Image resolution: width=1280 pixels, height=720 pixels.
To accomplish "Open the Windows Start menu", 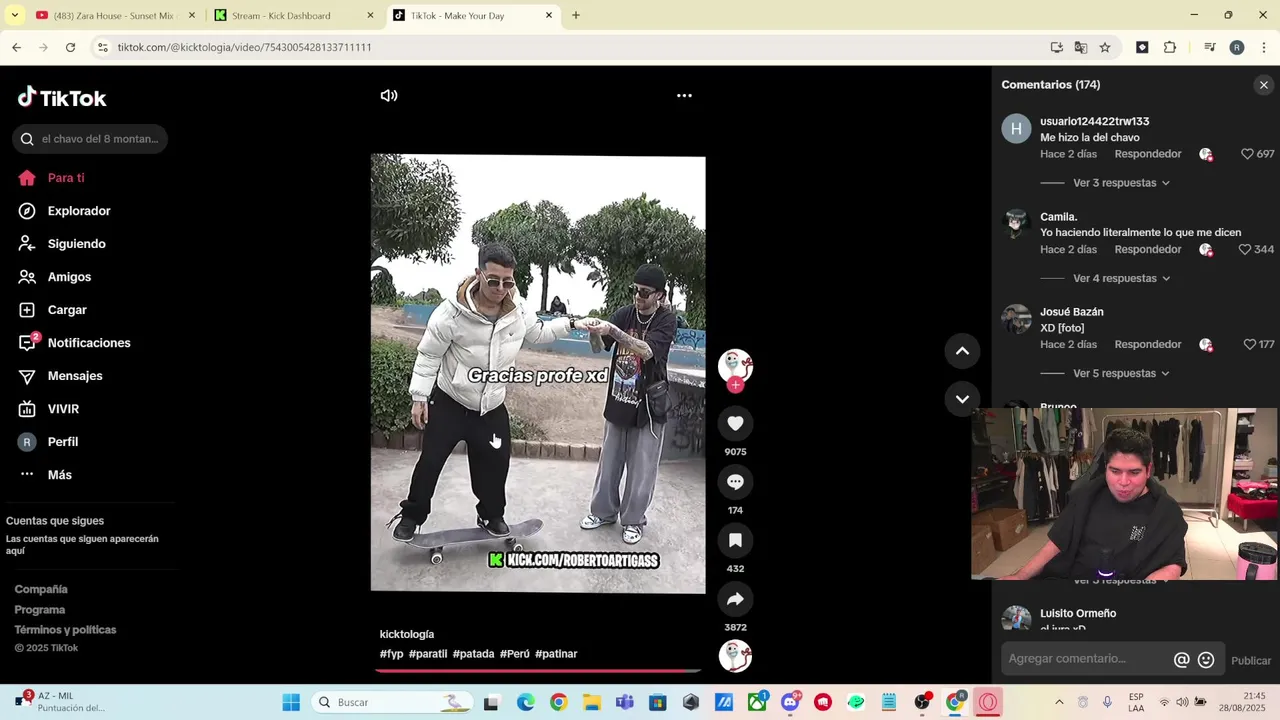I will click(291, 702).
